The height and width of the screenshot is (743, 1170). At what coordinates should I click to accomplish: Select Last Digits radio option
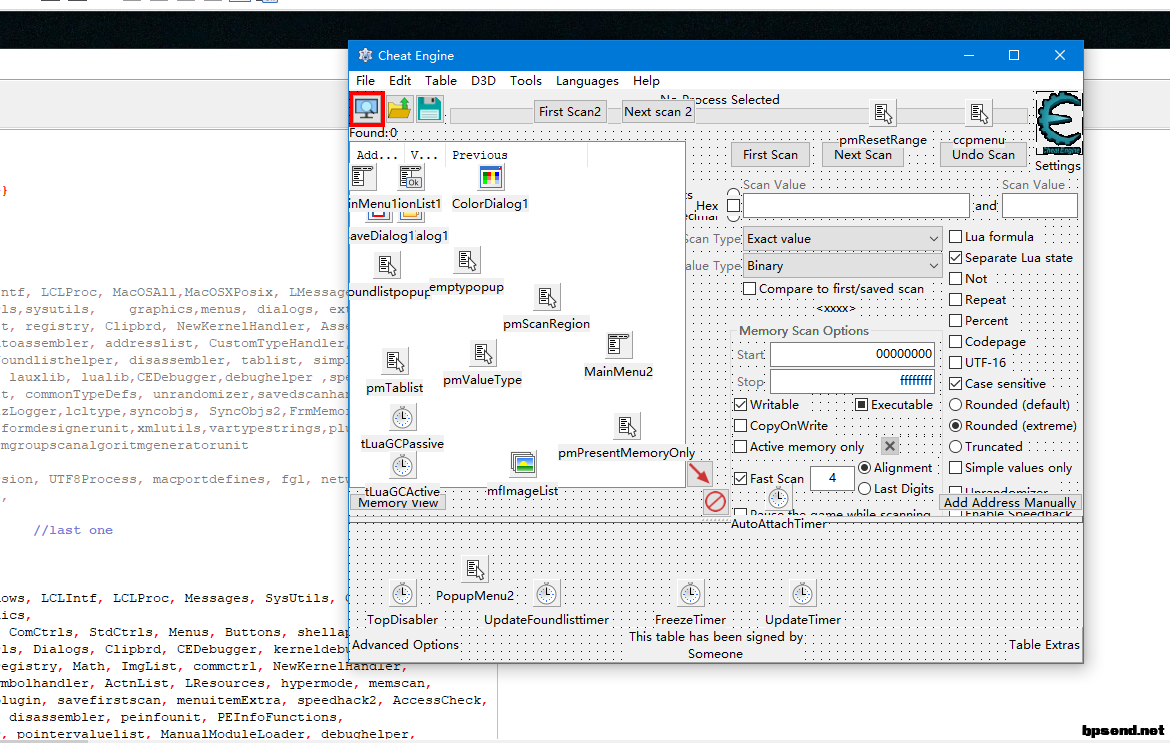864,488
